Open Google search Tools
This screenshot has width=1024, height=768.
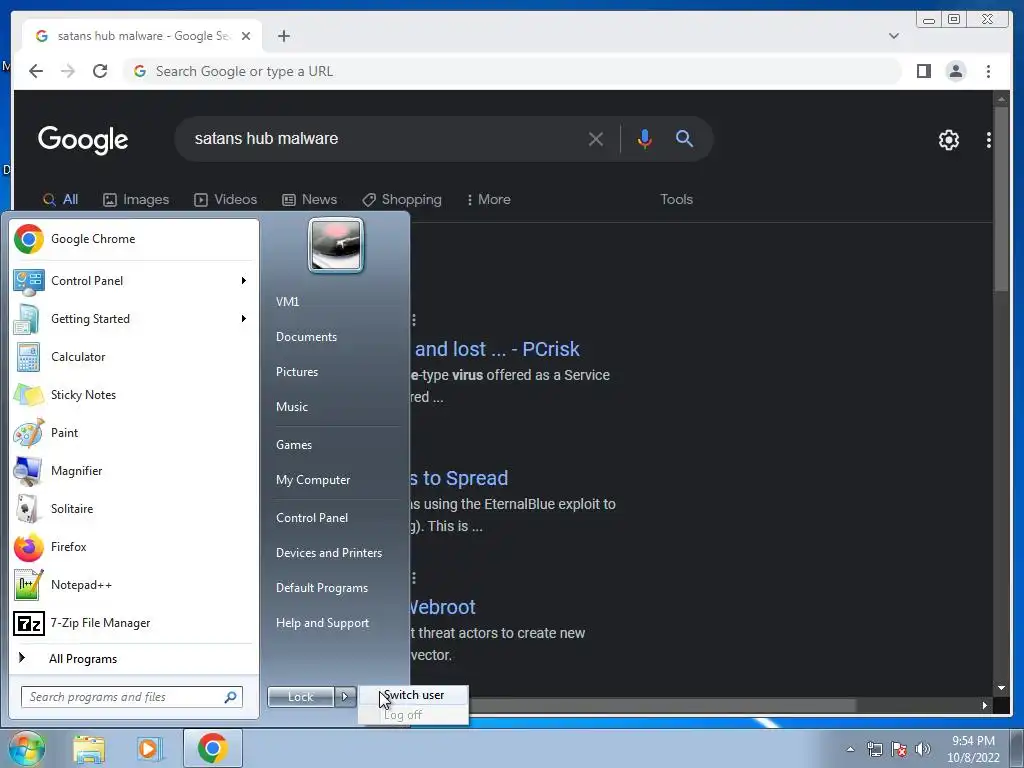click(x=676, y=199)
